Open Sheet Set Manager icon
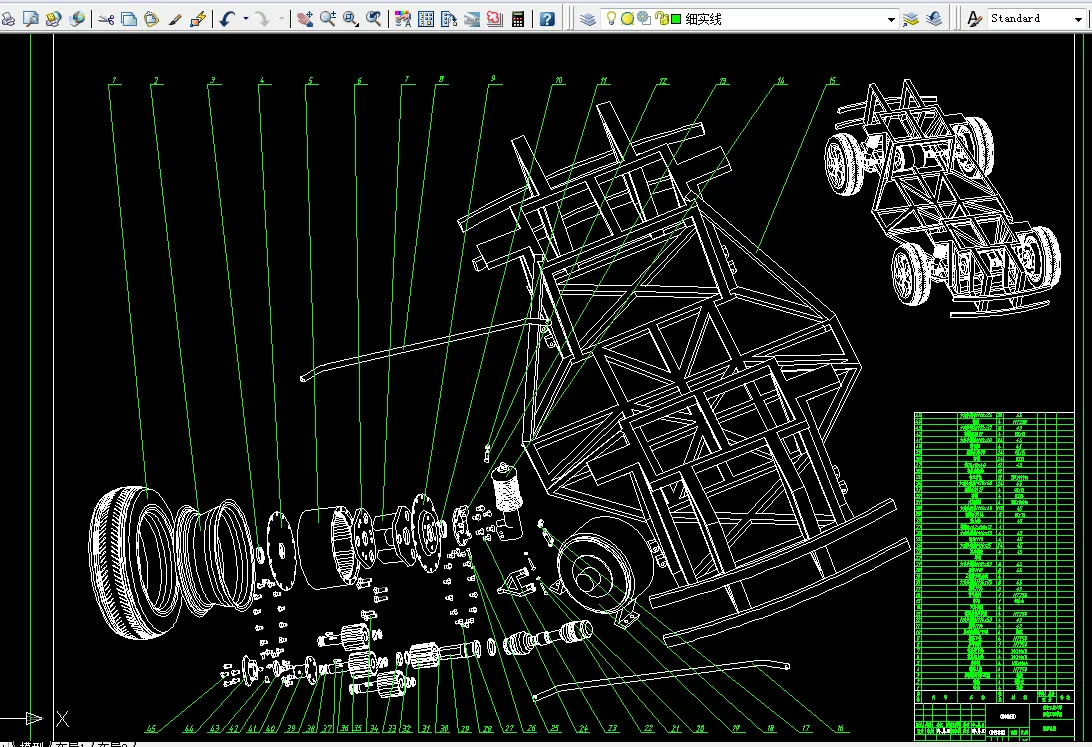Viewport: 1092px width, 747px height. [471, 19]
